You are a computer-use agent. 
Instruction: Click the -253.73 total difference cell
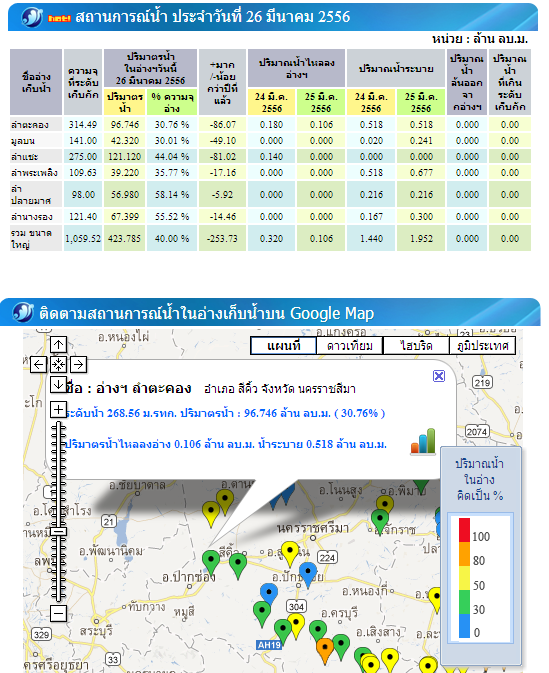tap(223, 238)
